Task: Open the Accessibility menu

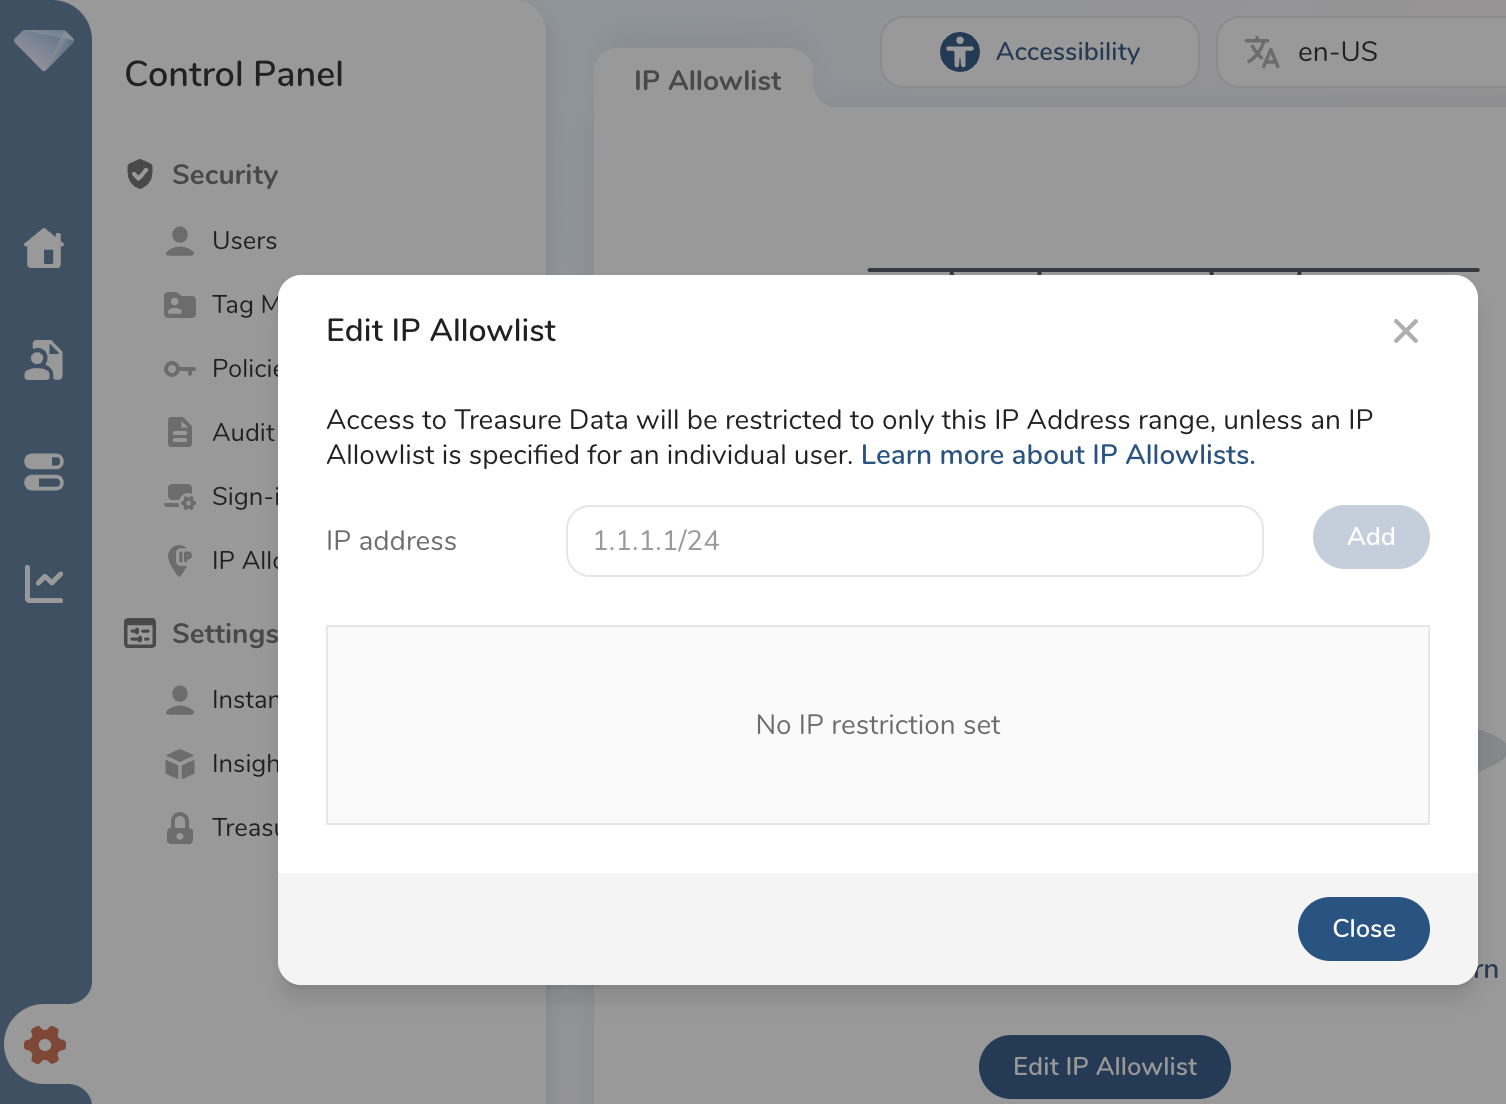Action: pos(1039,52)
